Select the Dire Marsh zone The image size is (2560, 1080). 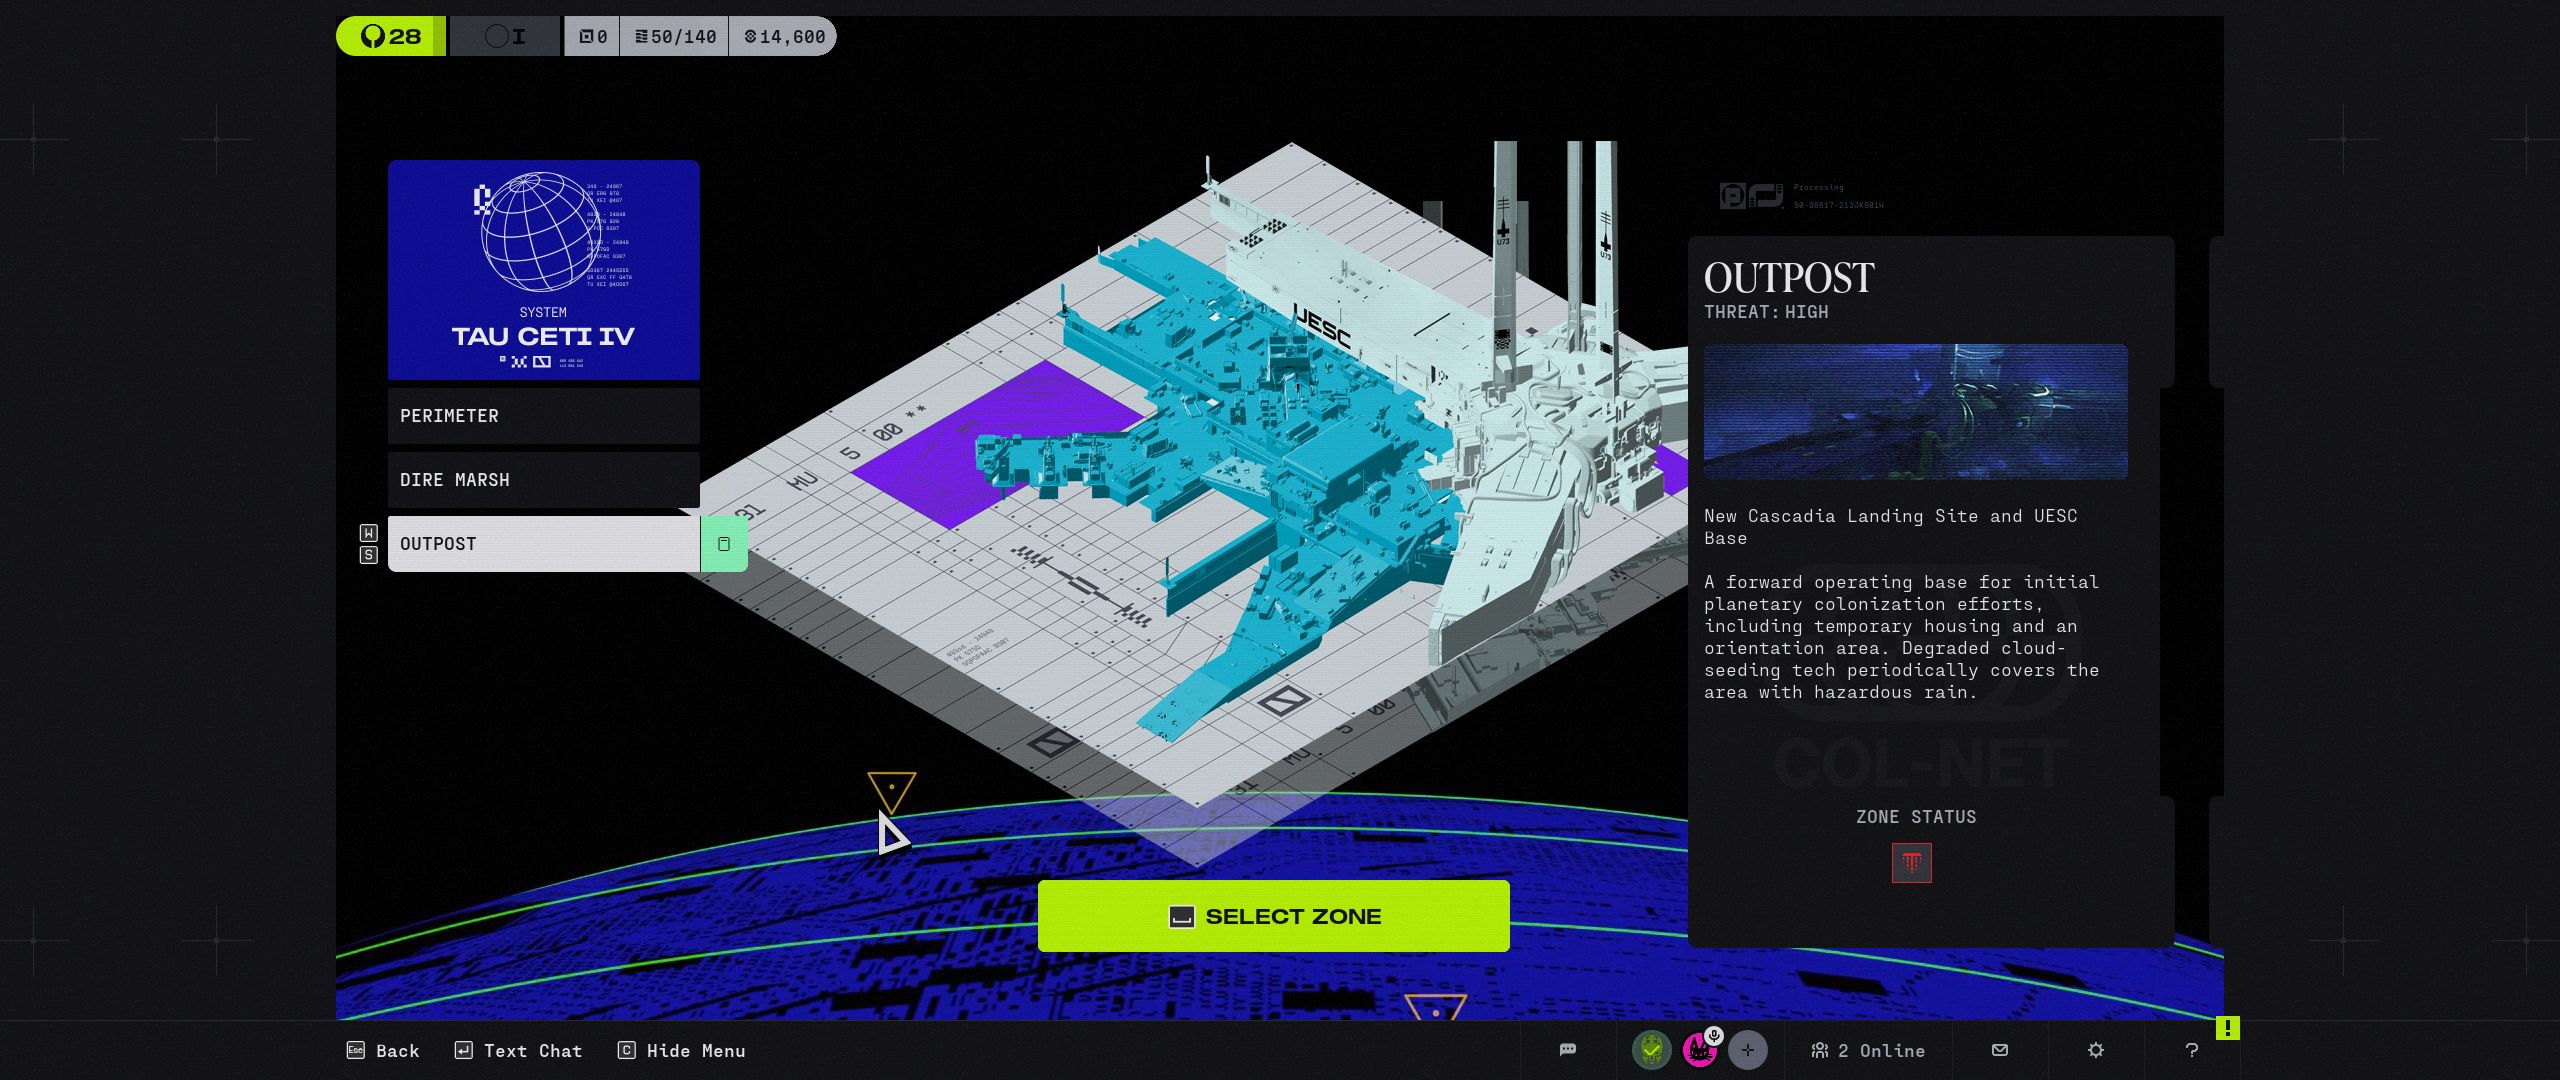coord(544,480)
